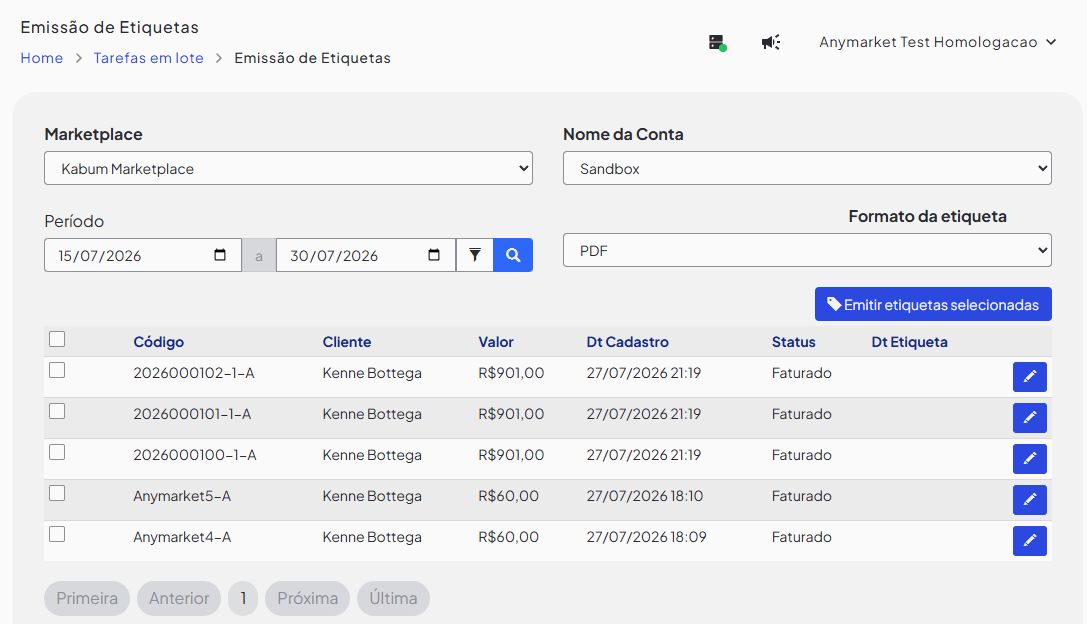Click the Próxima pagination button
Viewport: 1087px width, 624px height.
click(x=308, y=598)
